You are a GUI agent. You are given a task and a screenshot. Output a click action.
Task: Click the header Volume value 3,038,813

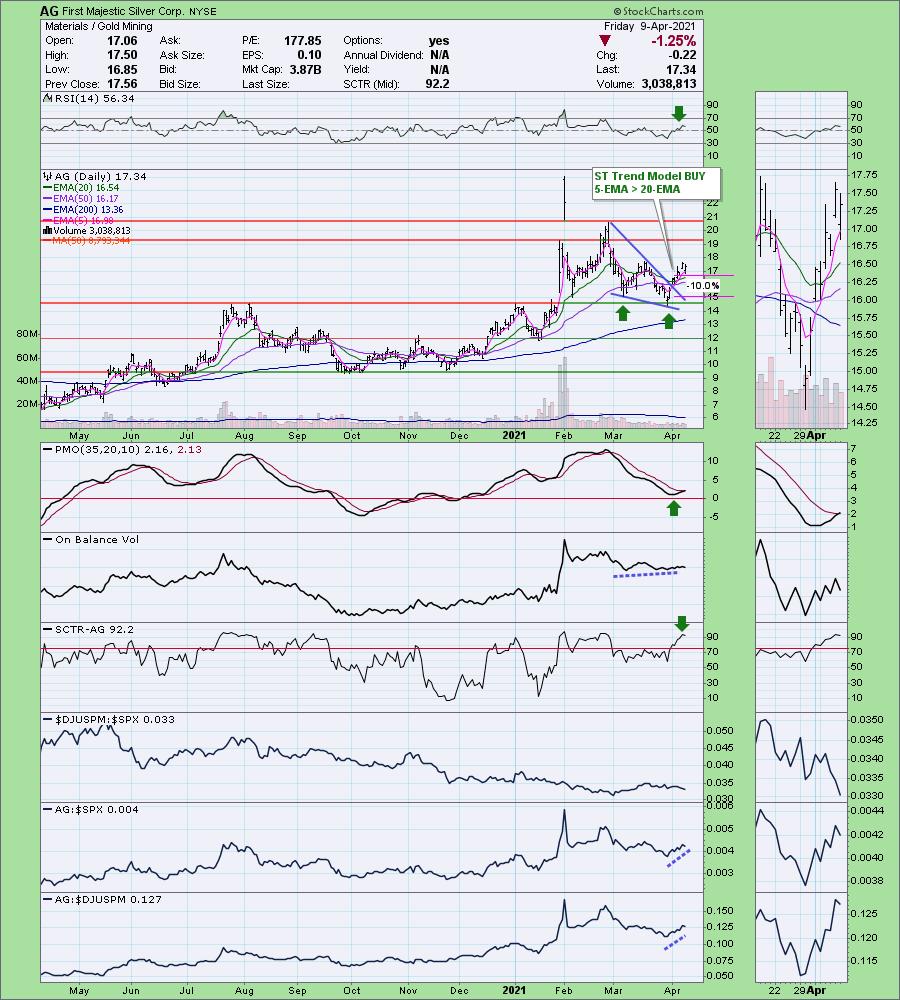click(x=669, y=84)
